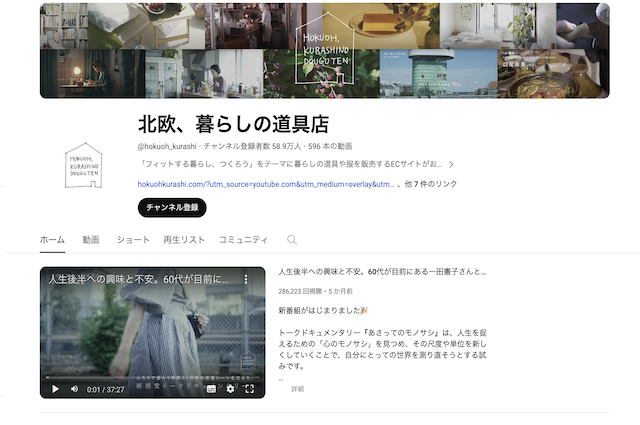This screenshot has width=640, height=425.
Task: Search within the channel using magnifier icon
Action: click(292, 240)
